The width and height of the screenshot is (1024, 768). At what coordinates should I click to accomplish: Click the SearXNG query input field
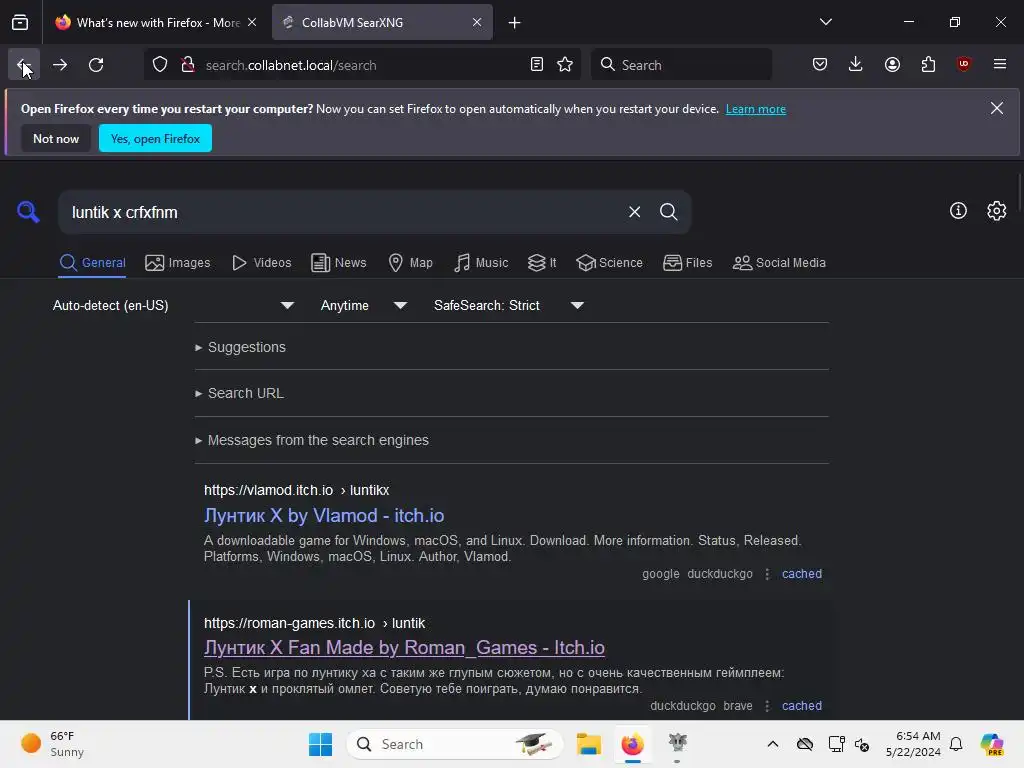[343, 212]
